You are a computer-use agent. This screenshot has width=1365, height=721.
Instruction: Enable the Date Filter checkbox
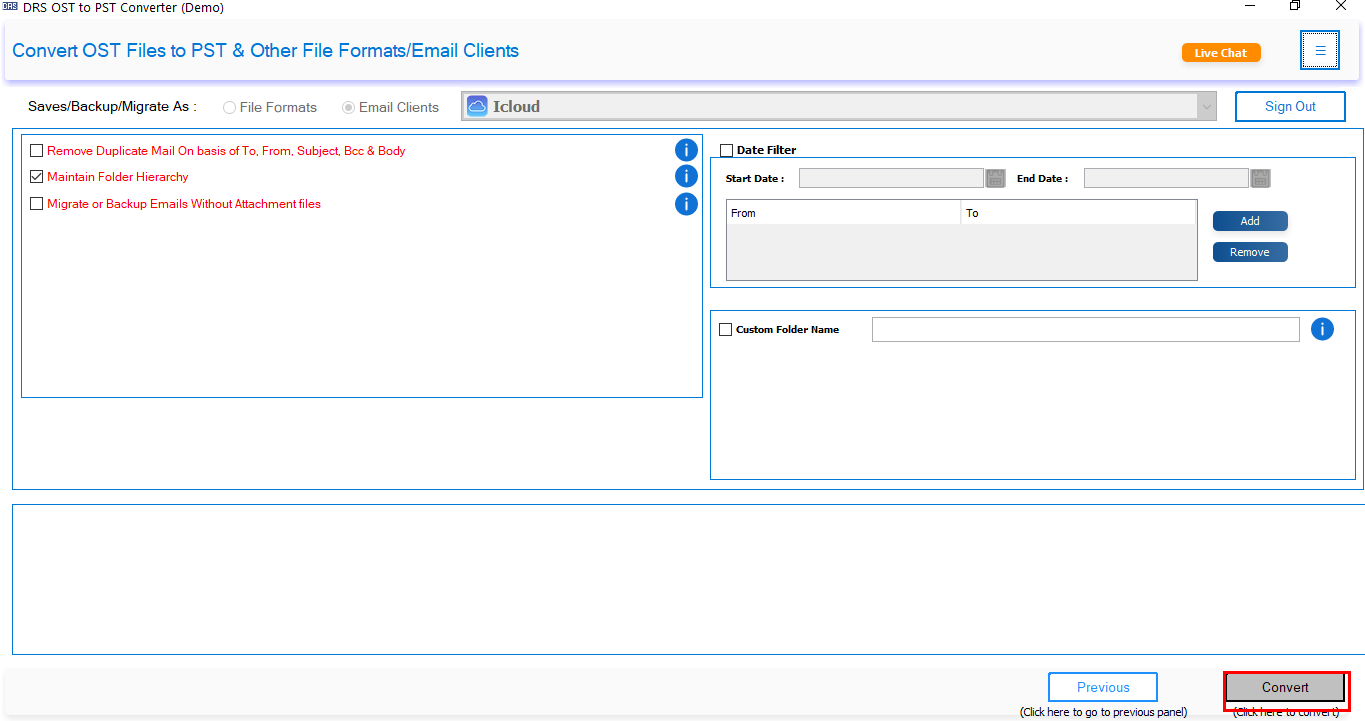point(726,151)
